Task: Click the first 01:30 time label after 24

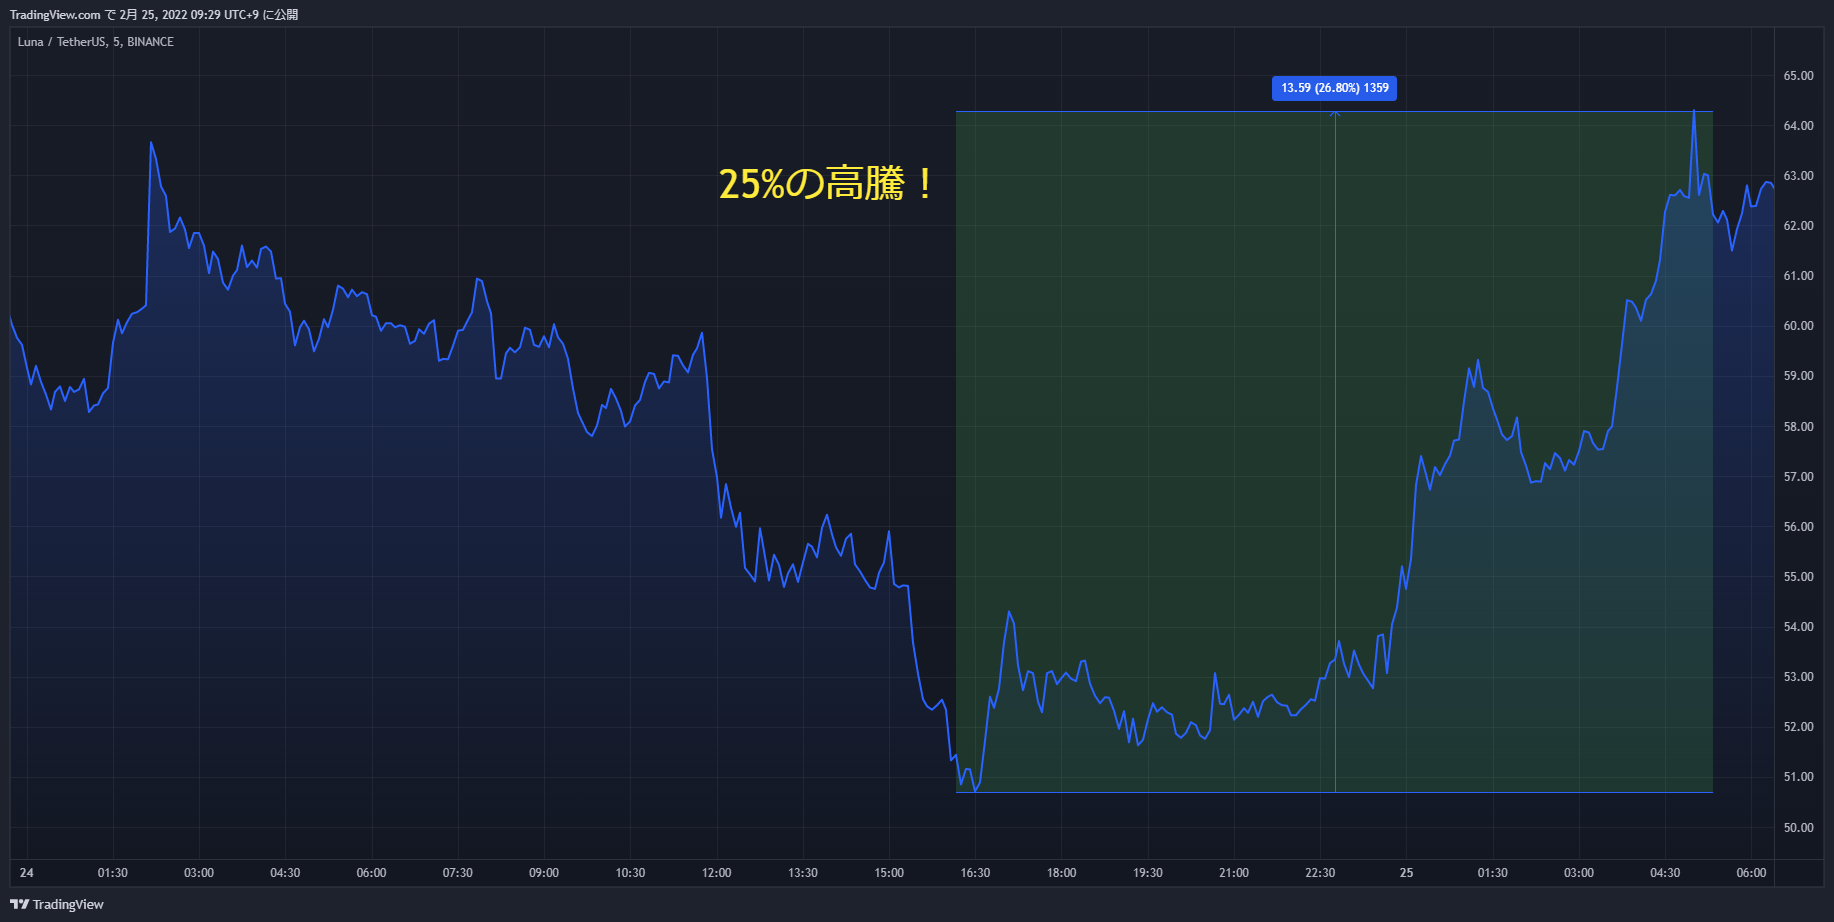Action: point(113,873)
